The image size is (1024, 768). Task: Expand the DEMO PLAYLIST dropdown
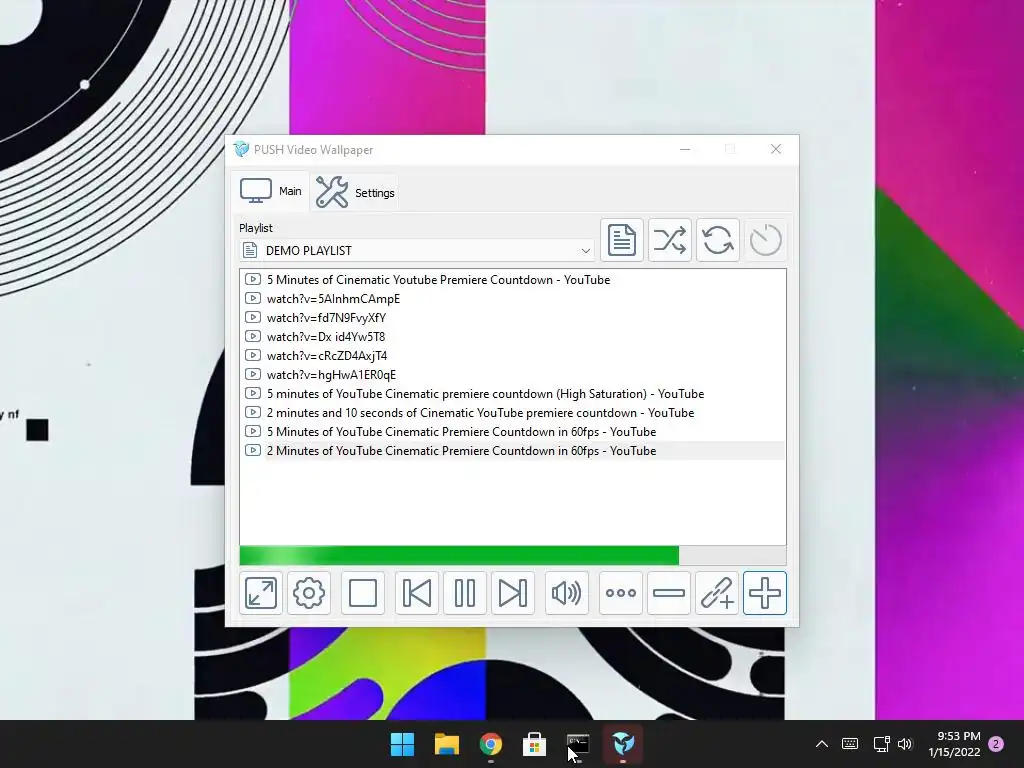585,251
